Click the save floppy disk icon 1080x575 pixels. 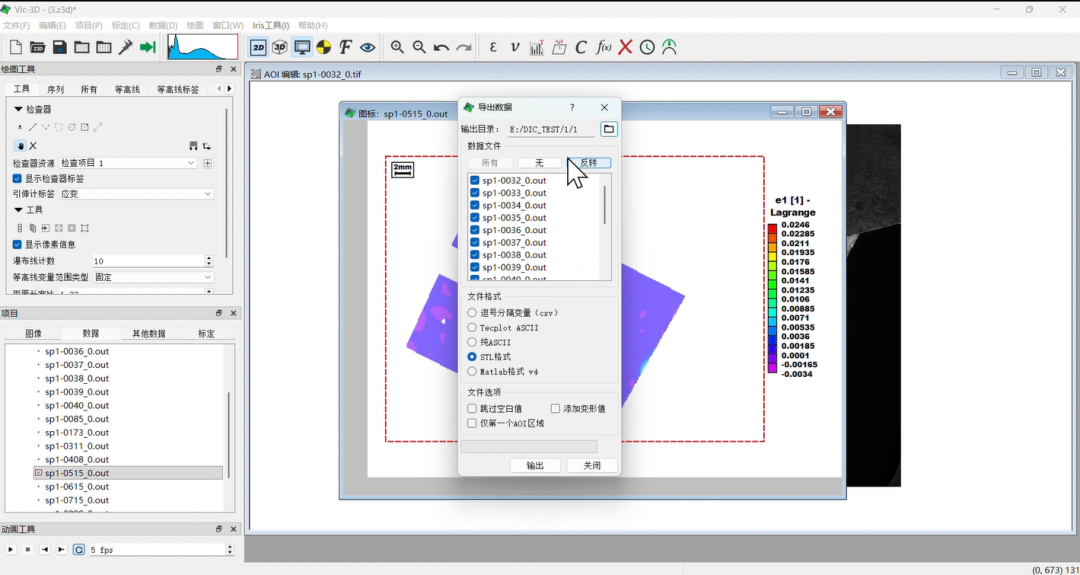click(x=60, y=47)
